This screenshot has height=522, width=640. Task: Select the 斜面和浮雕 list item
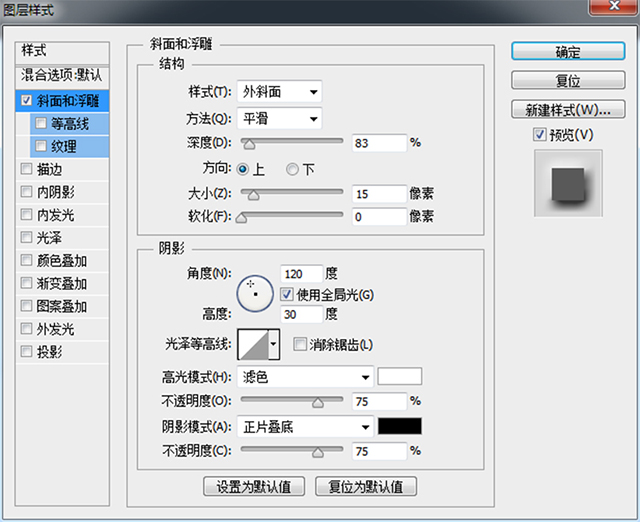62,101
